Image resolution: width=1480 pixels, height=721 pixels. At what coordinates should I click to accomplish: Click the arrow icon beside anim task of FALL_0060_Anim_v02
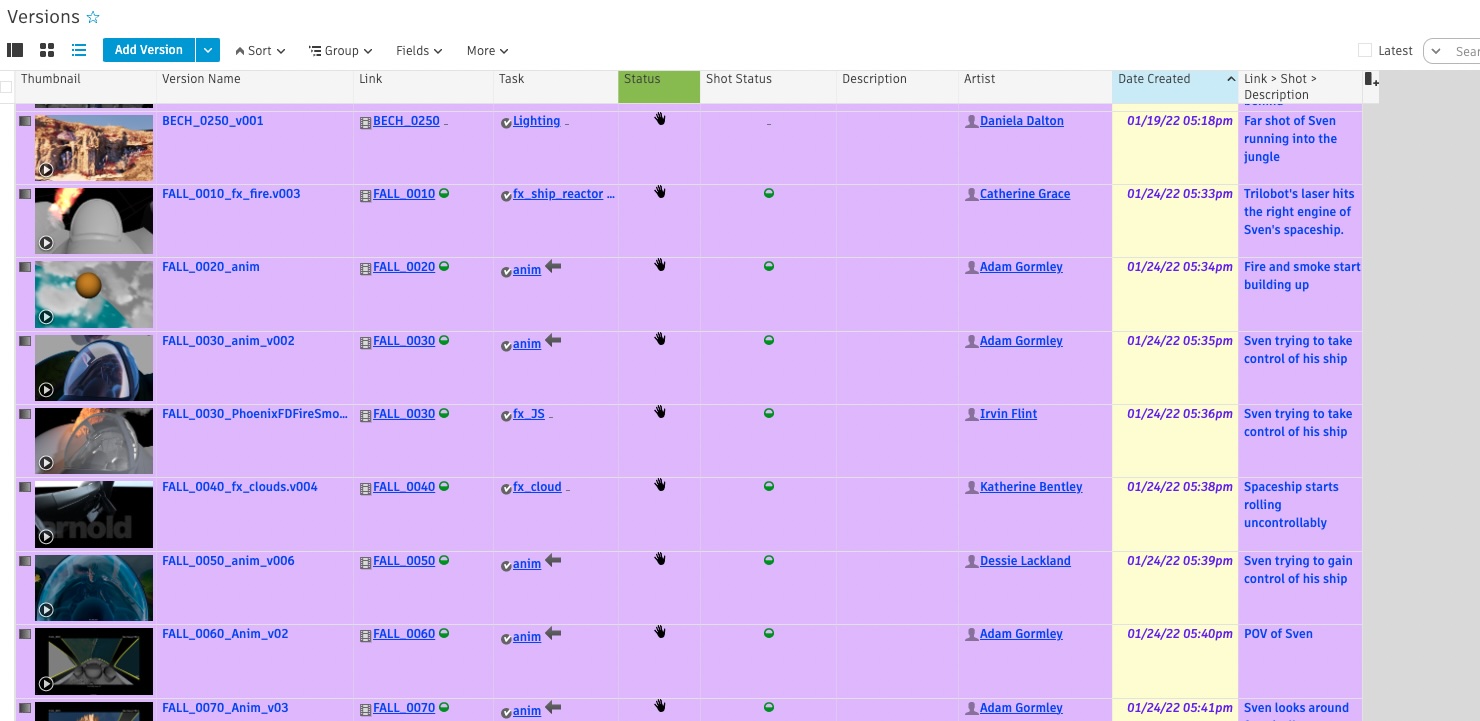[x=553, y=633]
